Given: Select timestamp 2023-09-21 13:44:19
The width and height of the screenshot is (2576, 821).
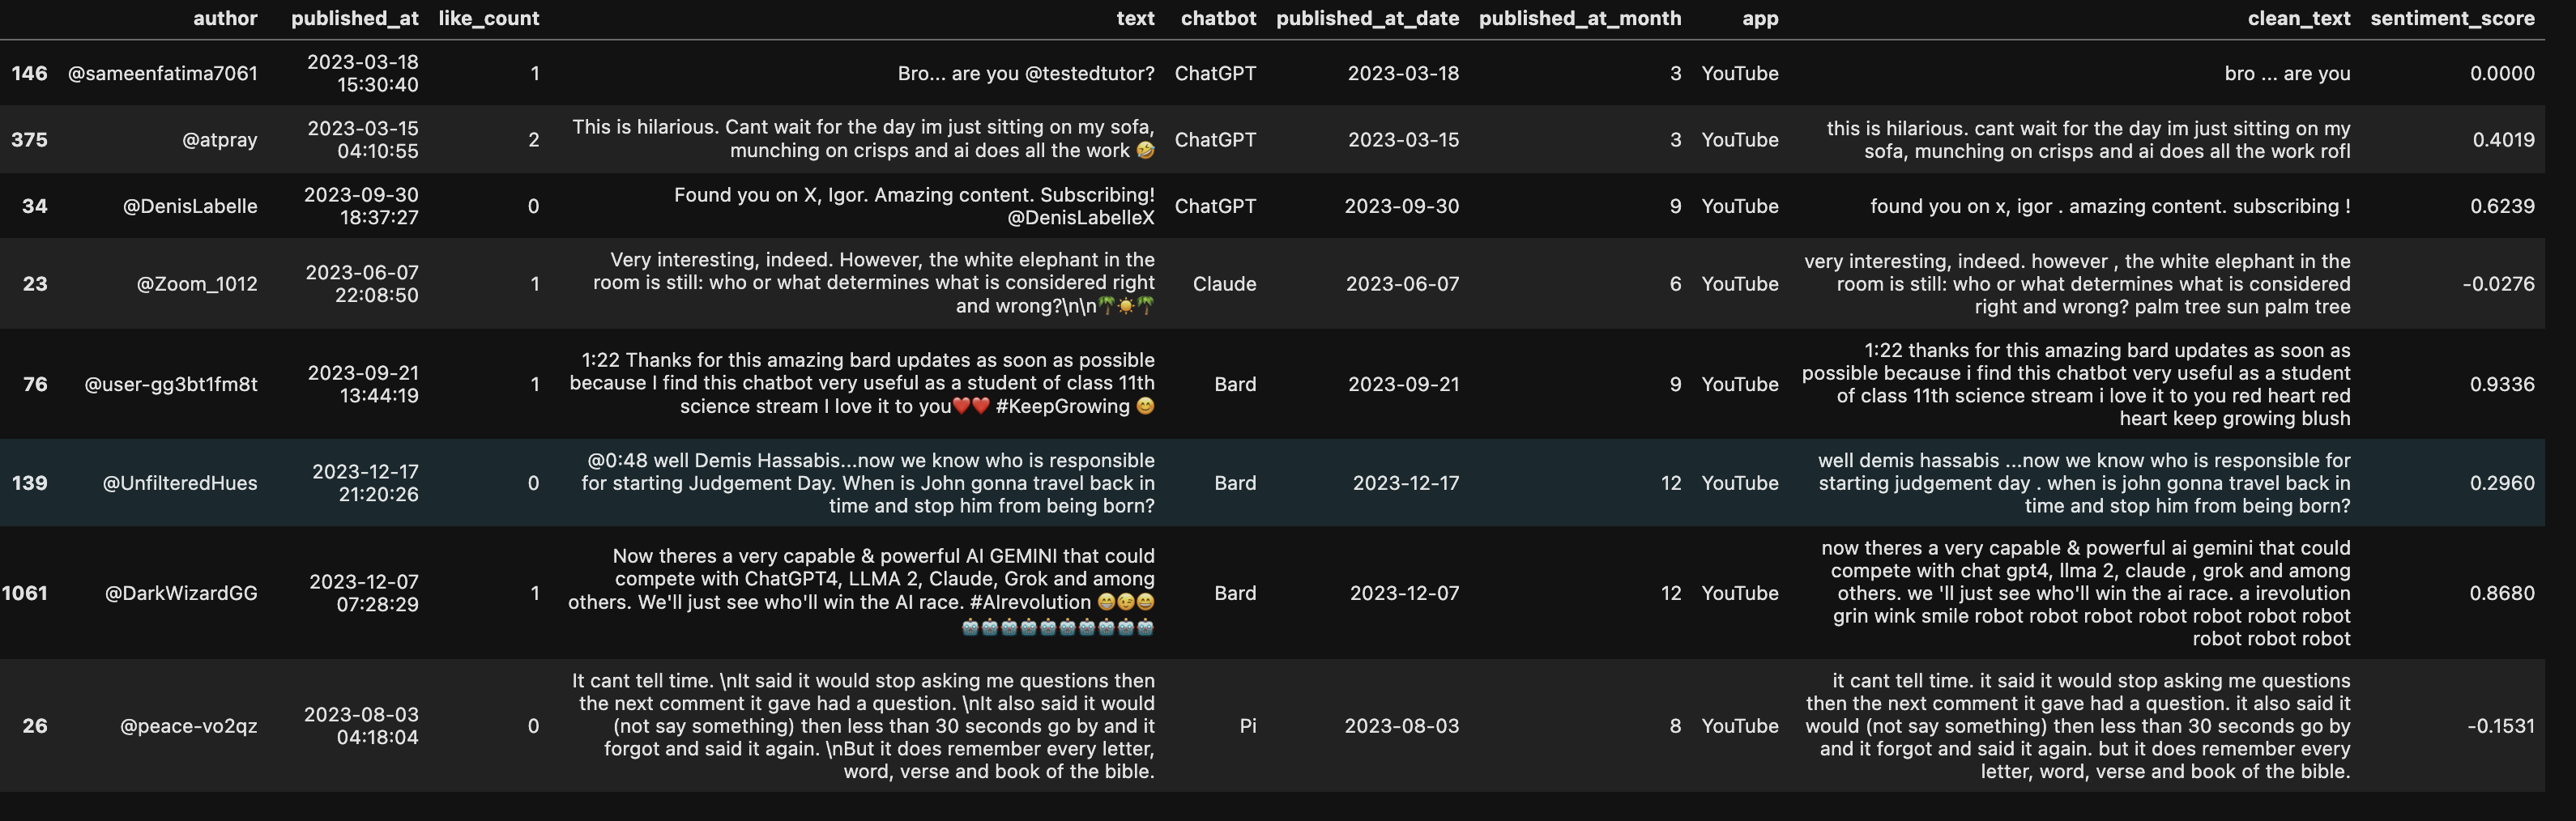Looking at the screenshot, I should pyautogui.click(x=363, y=384).
